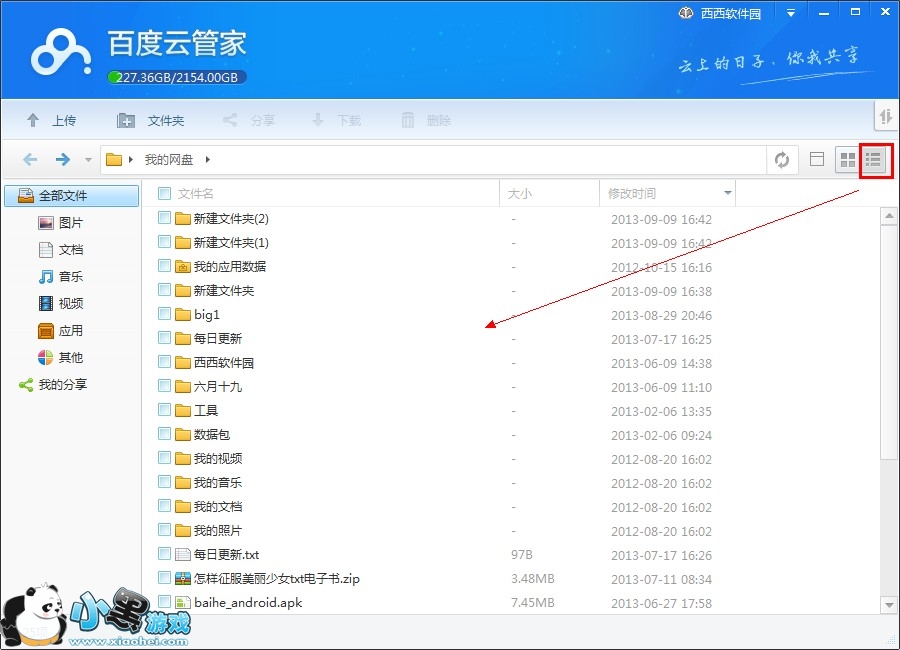The width and height of the screenshot is (900, 650).
Task: Click the 新建文件夹(2) folder icon
Action: pos(183,218)
